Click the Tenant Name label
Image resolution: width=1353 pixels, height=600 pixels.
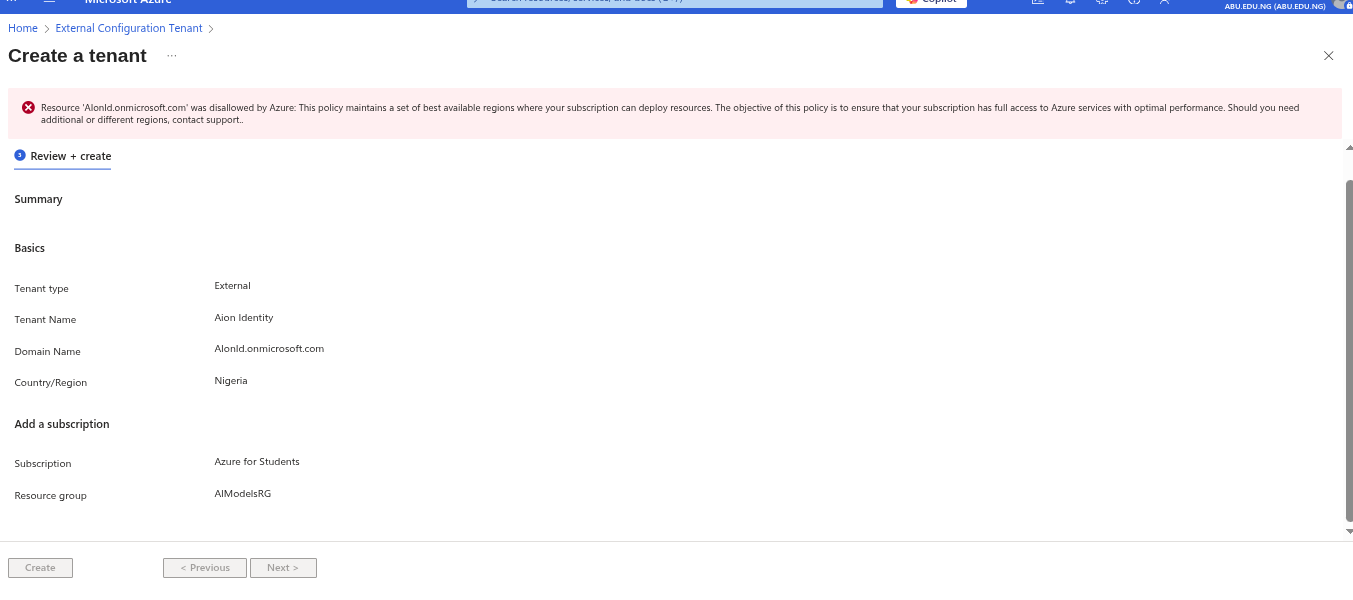pyautogui.click(x=45, y=320)
